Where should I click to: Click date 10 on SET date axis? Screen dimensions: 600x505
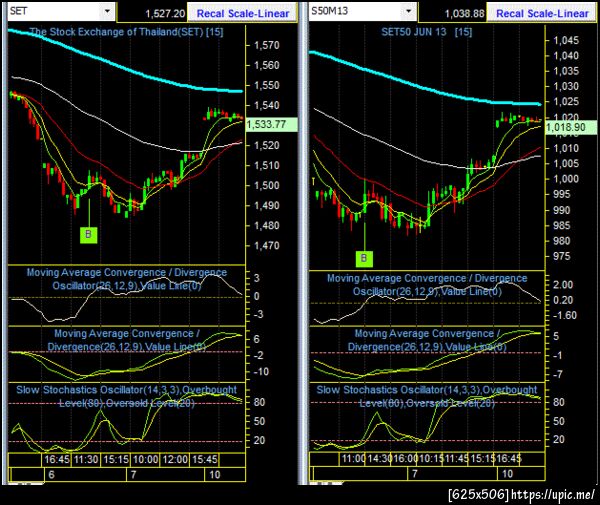(215, 475)
